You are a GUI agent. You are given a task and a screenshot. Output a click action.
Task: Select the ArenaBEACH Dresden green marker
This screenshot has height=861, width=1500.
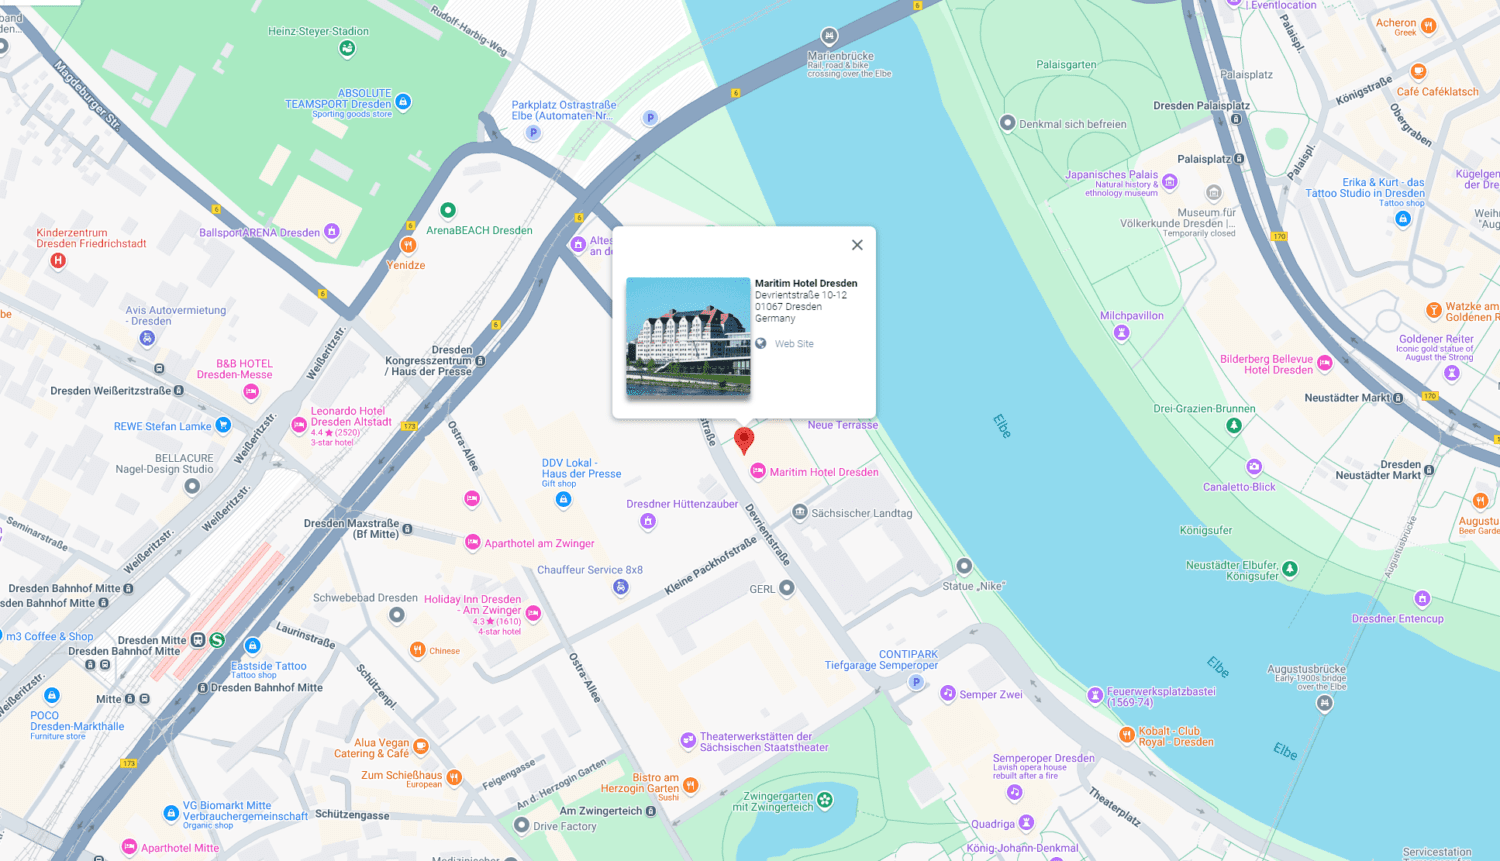pyautogui.click(x=448, y=210)
